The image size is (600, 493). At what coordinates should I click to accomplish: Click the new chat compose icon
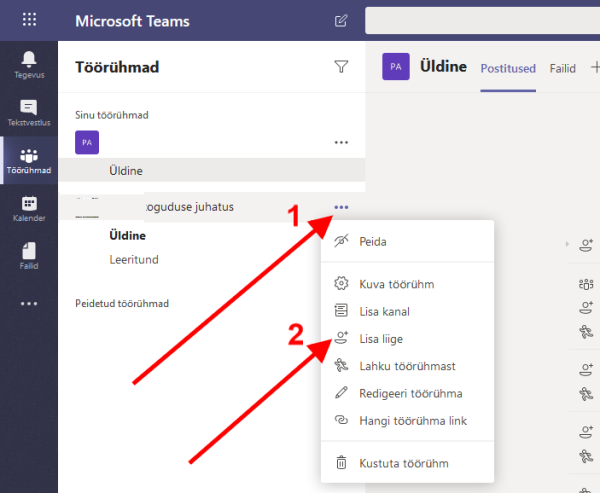[x=342, y=20]
